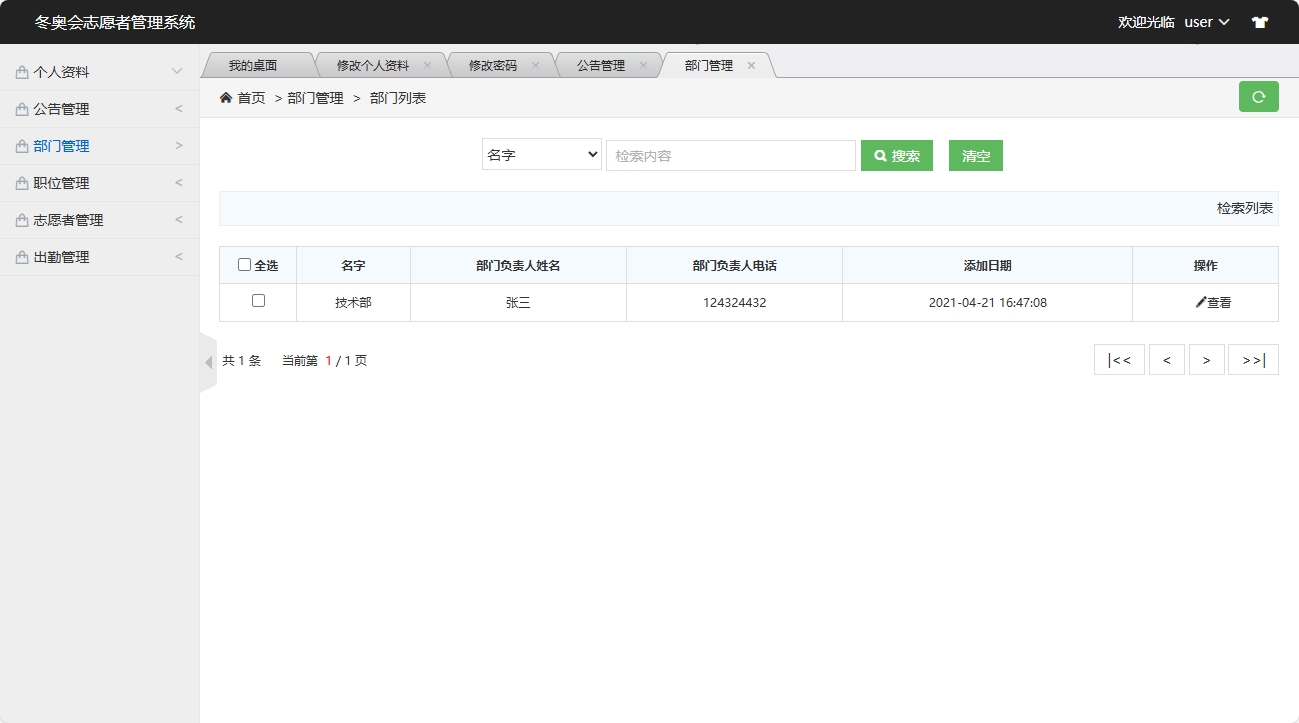Click the shirt theme icon in top bar
This screenshot has height=723, width=1299.
click(x=1259, y=21)
